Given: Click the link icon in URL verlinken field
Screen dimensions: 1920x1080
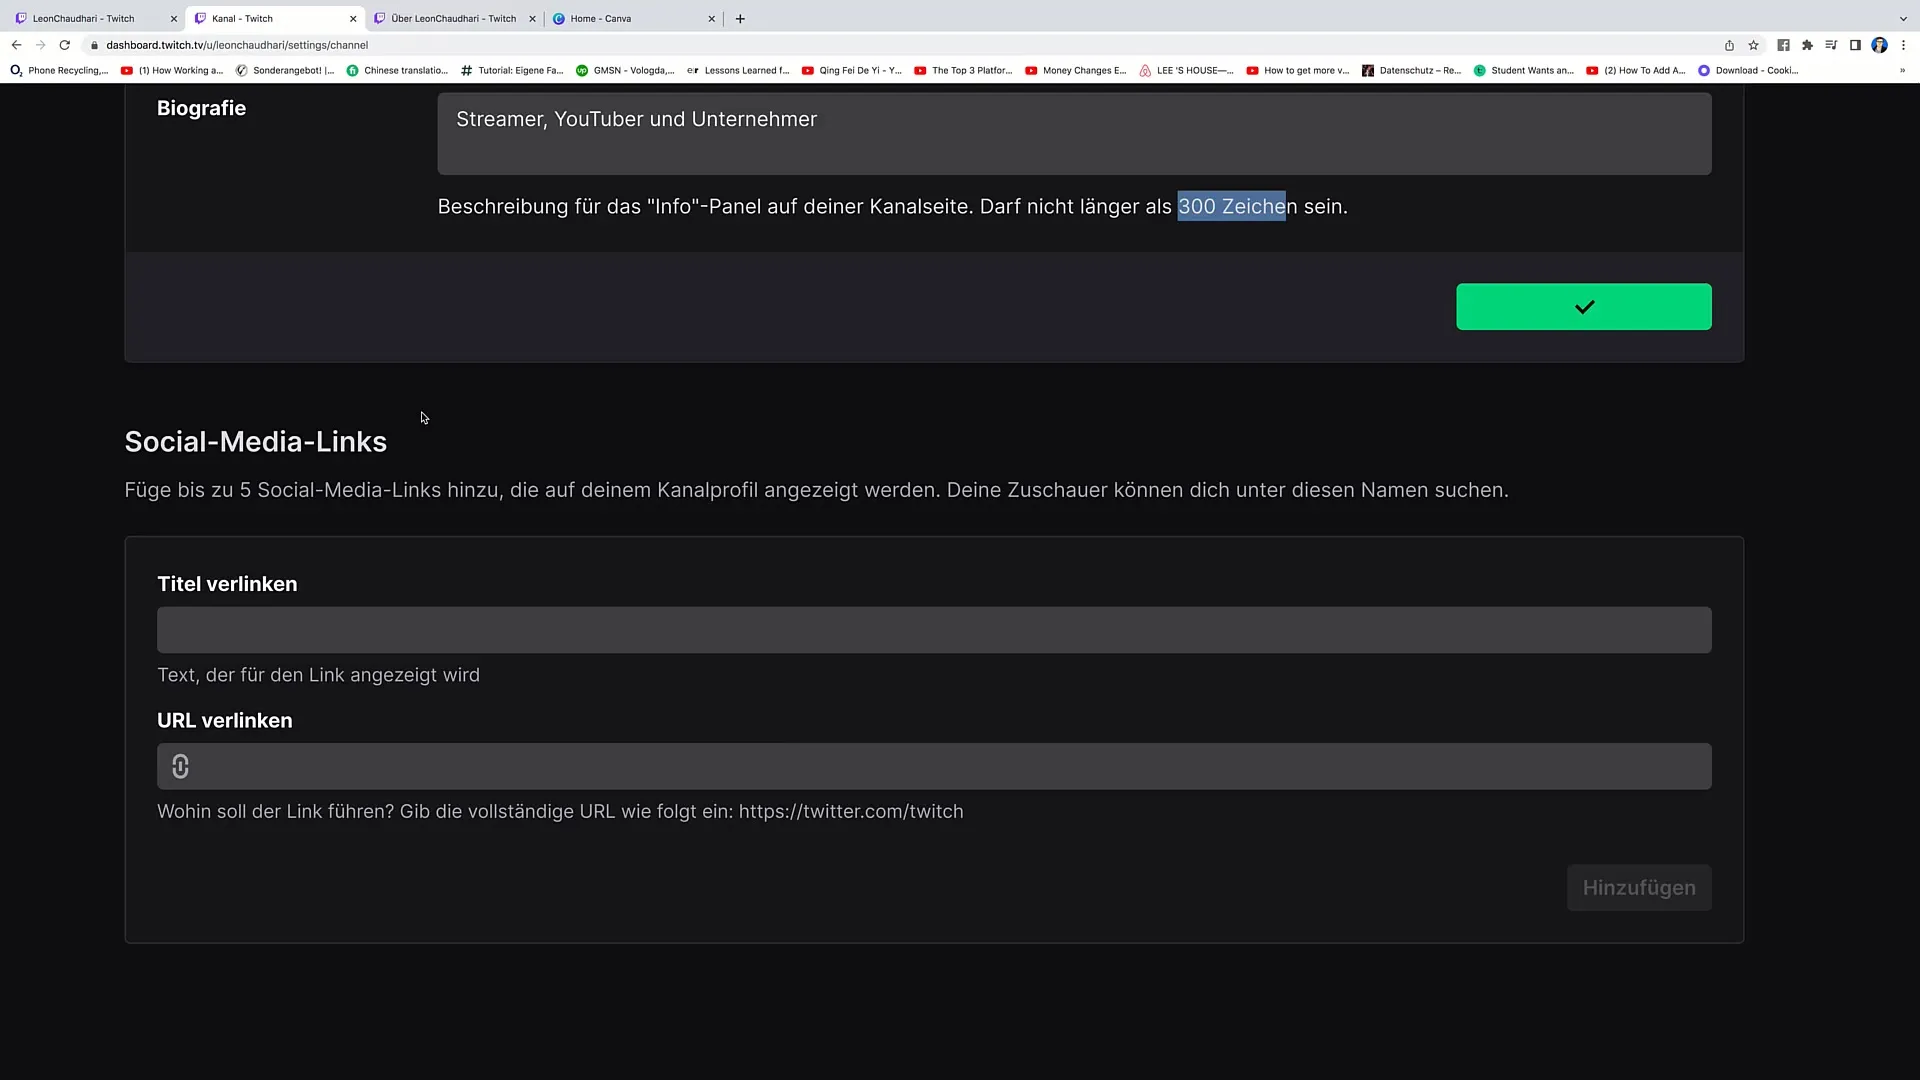Looking at the screenshot, I should click(180, 766).
